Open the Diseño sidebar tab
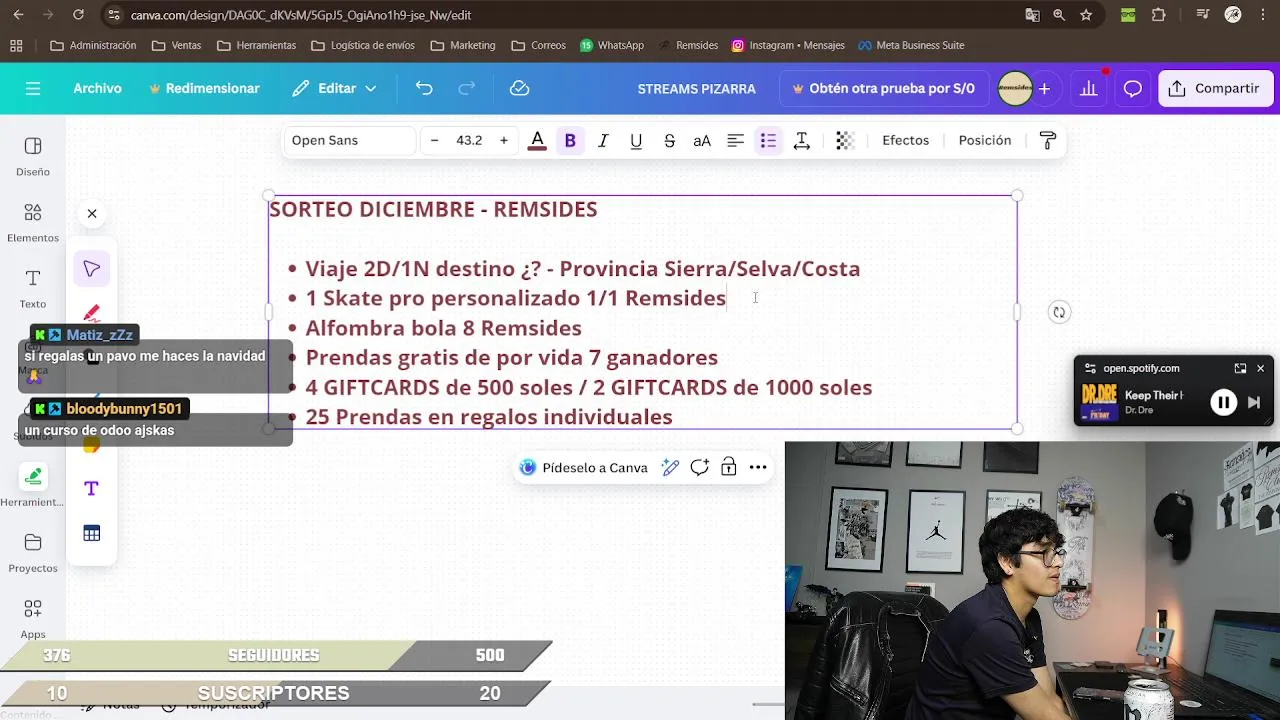This screenshot has width=1280, height=720. click(33, 157)
